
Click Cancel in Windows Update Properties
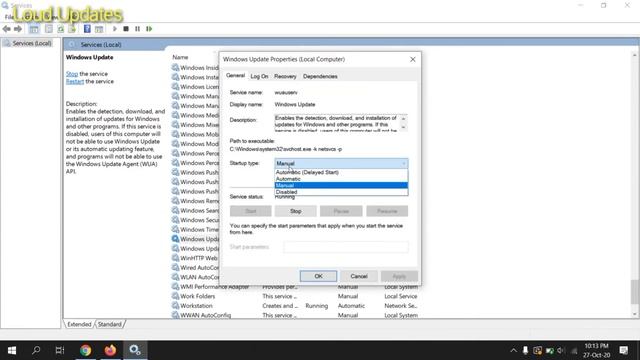click(x=359, y=276)
